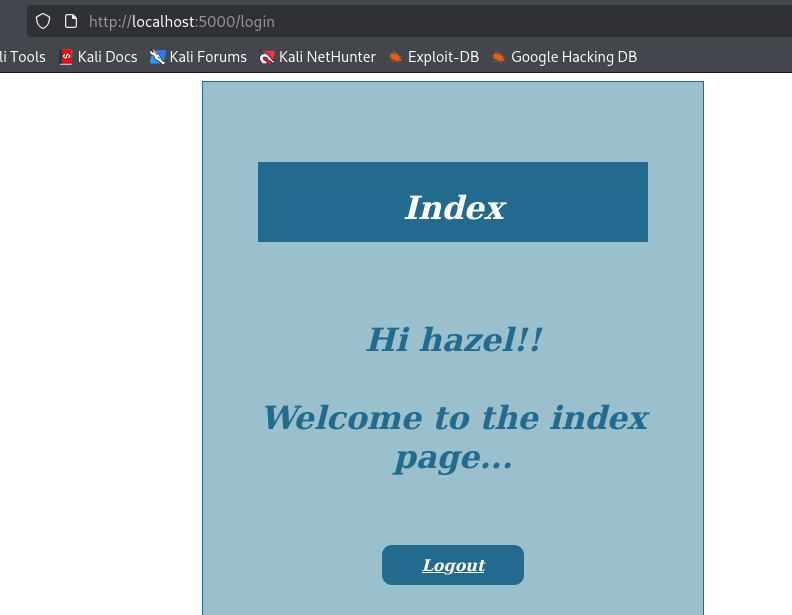The image size is (792, 615).
Task: Click the orange Exploit-DB bookmark icon
Action: pos(396,57)
